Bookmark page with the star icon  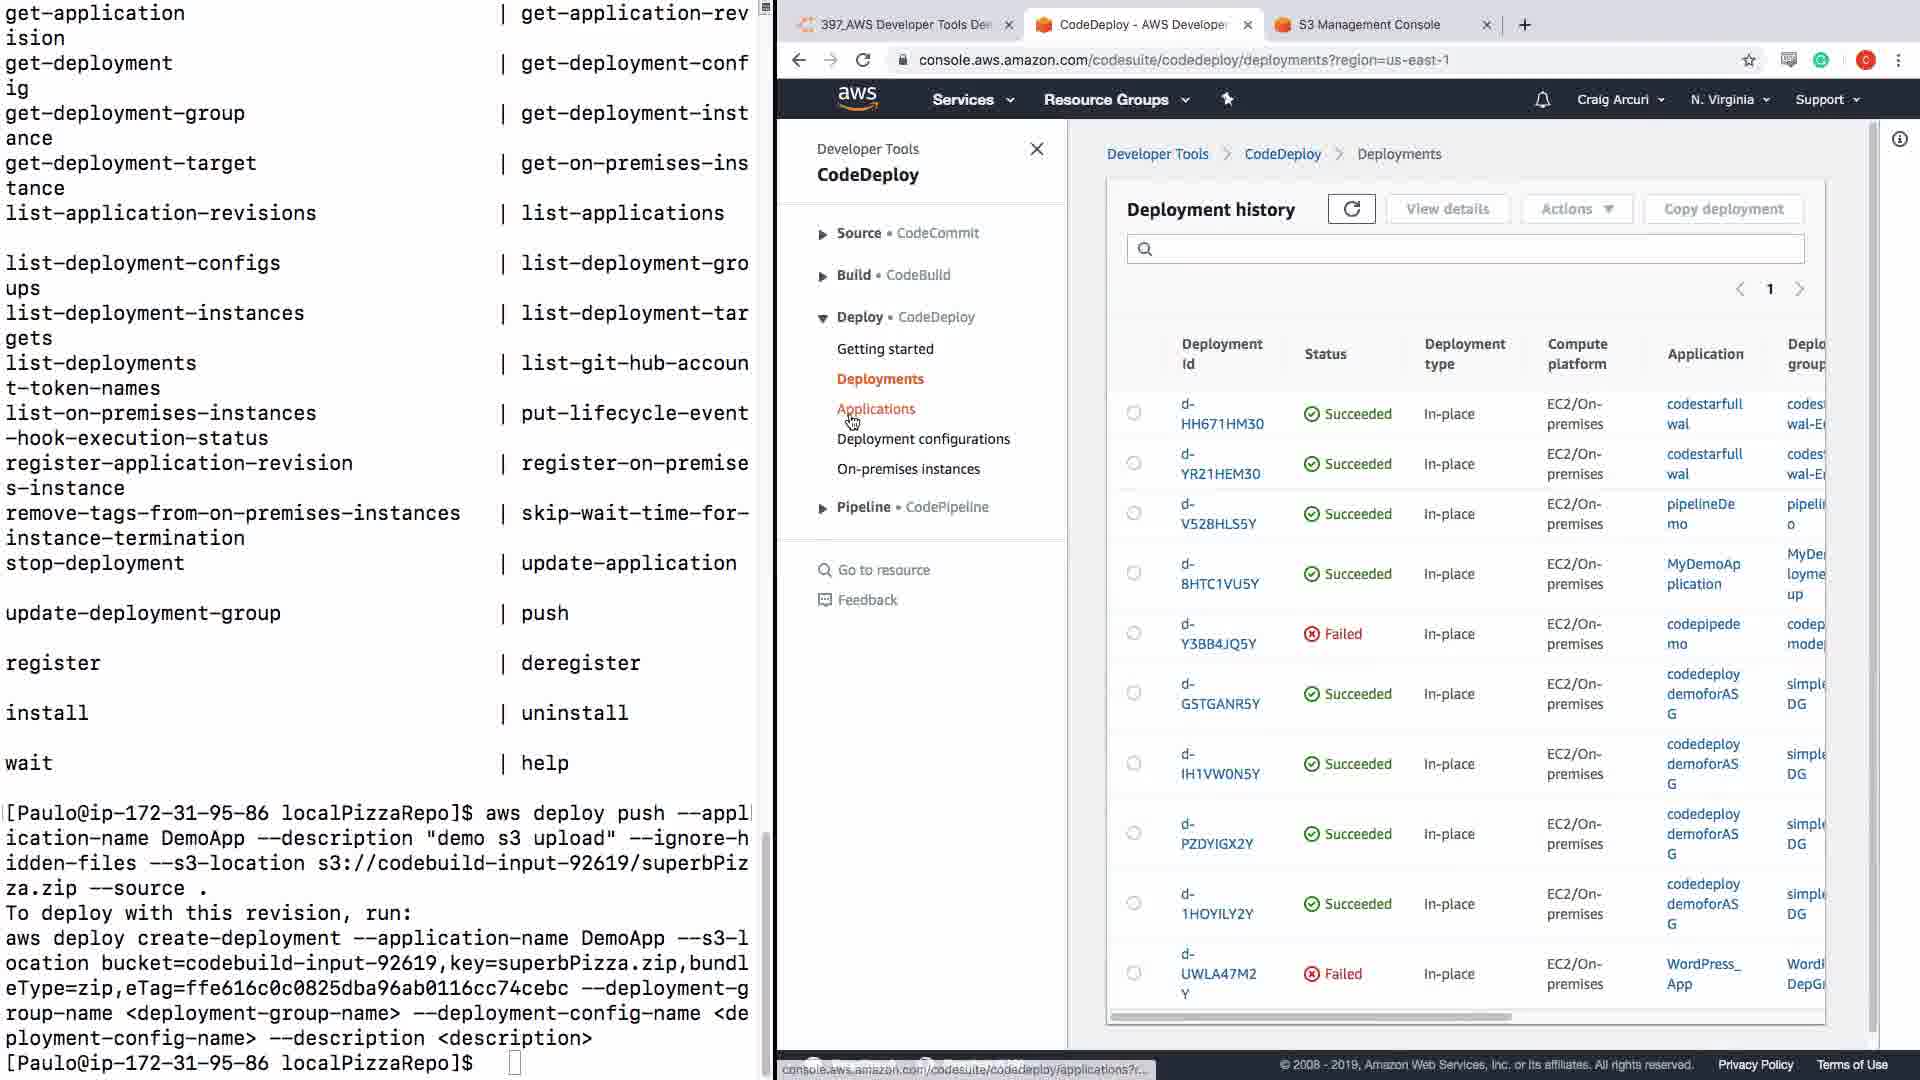point(1748,60)
